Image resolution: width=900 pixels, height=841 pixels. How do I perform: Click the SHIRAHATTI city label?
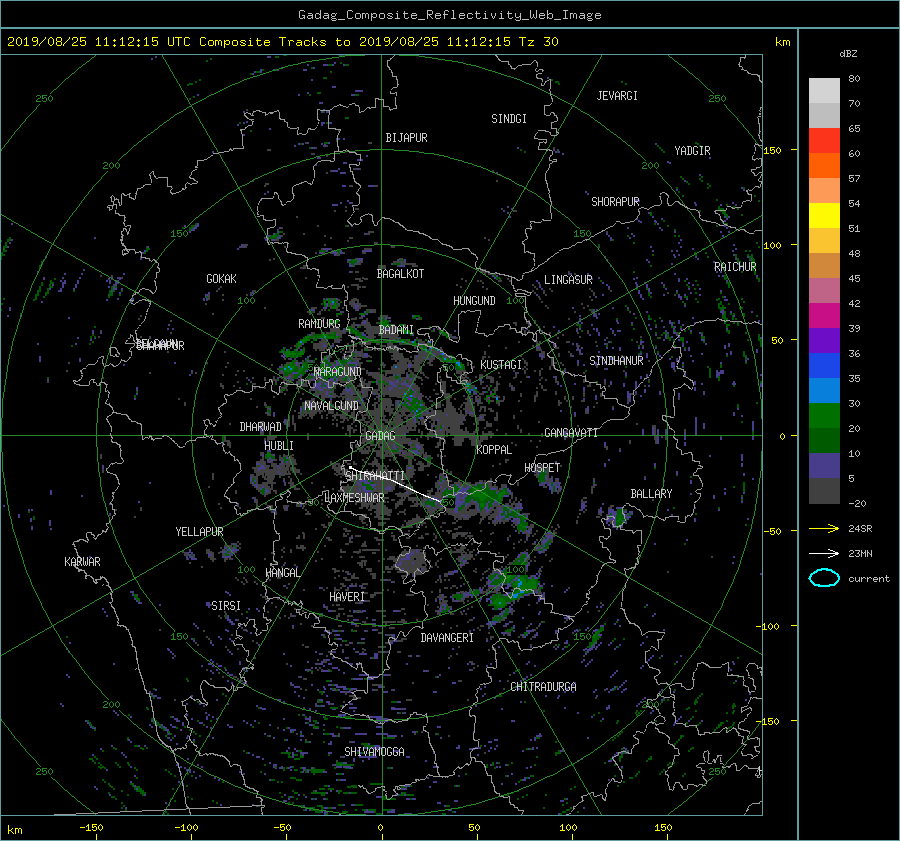coord(375,476)
